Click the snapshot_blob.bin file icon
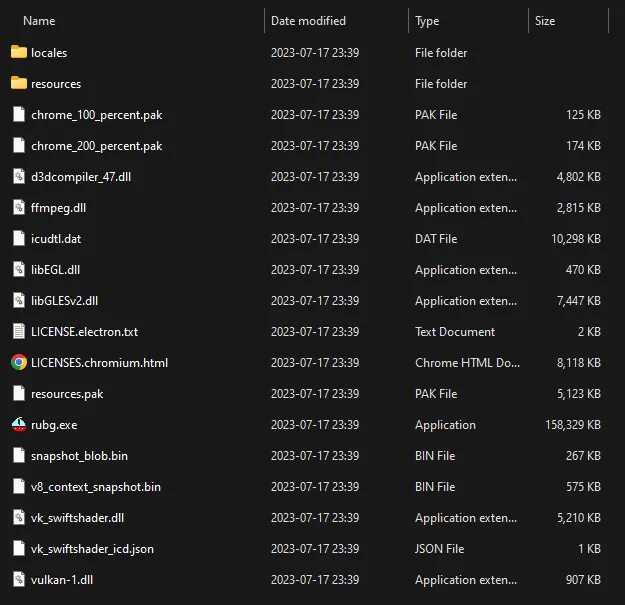625x605 pixels. (x=19, y=456)
